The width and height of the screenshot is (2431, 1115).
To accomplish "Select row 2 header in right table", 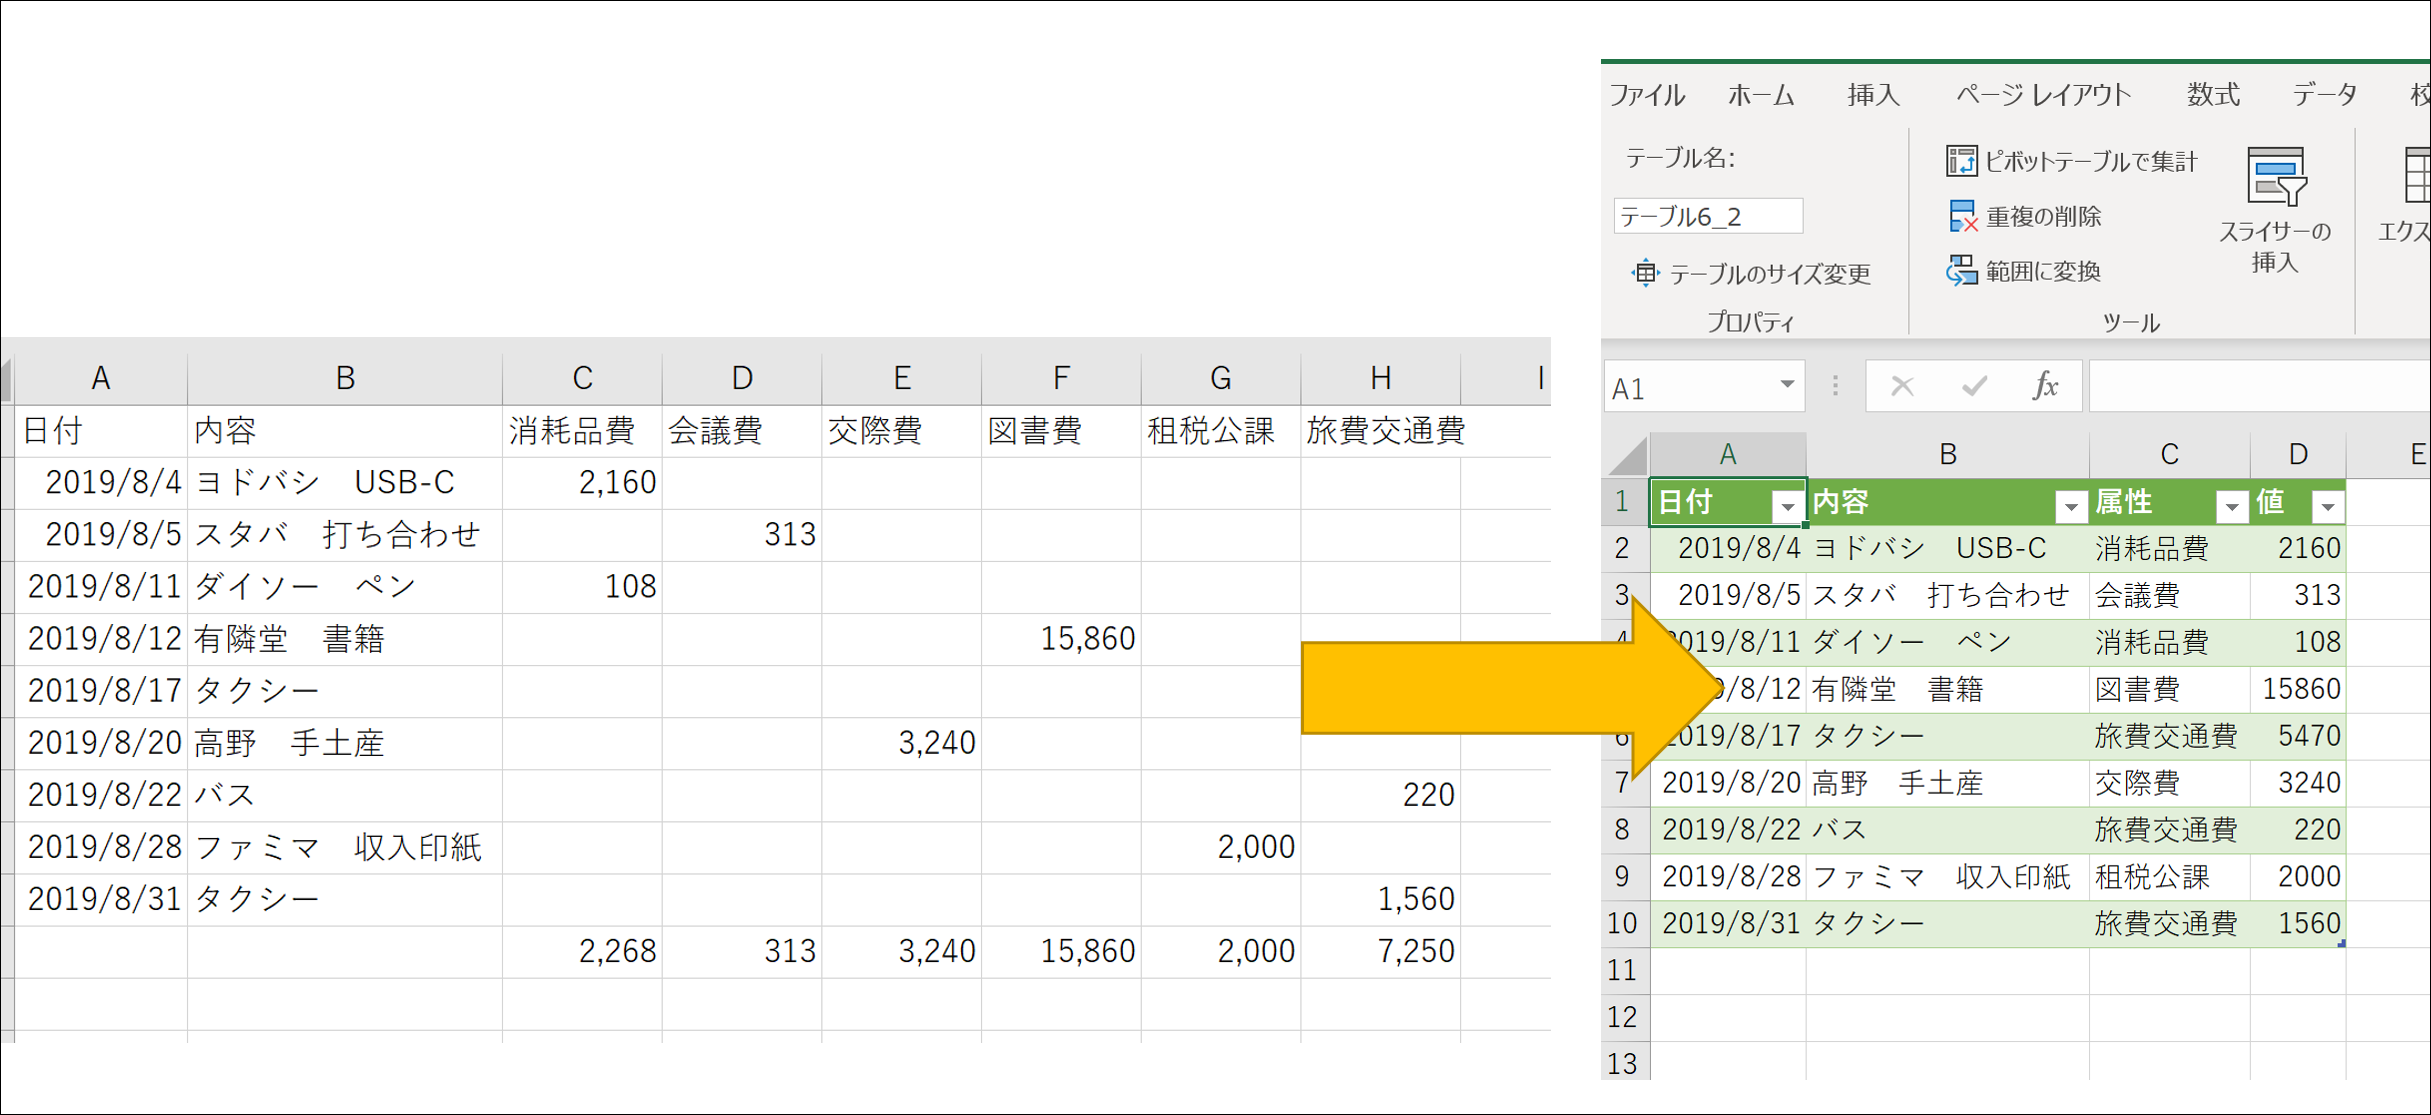I will click(1625, 548).
